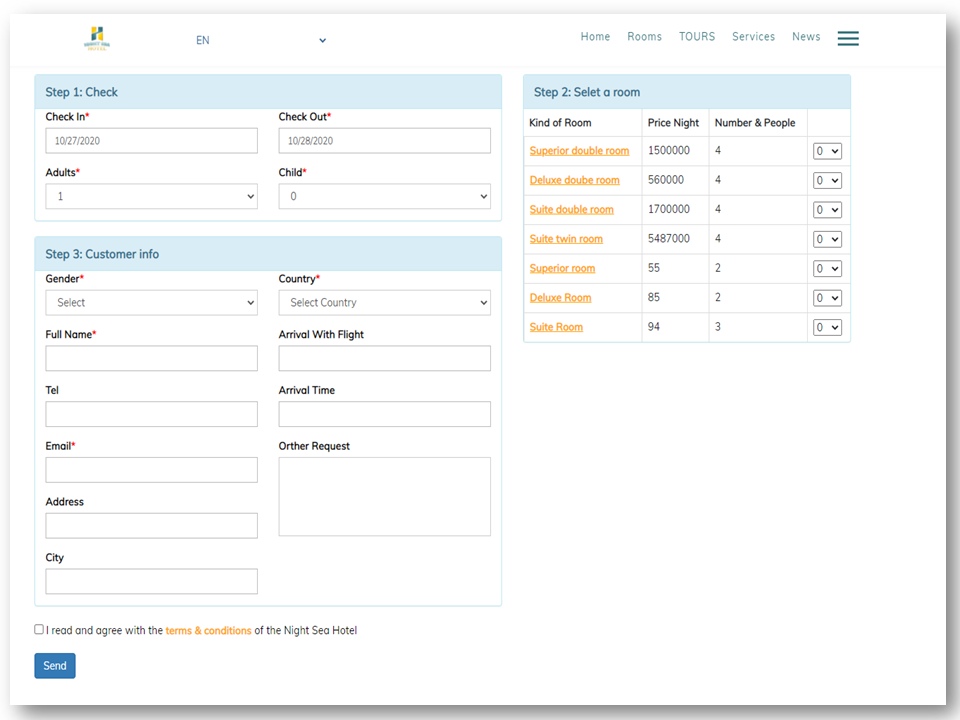
Task: Tick the terms and conditions agreement checkbox
Action: (x=39, y=630)
